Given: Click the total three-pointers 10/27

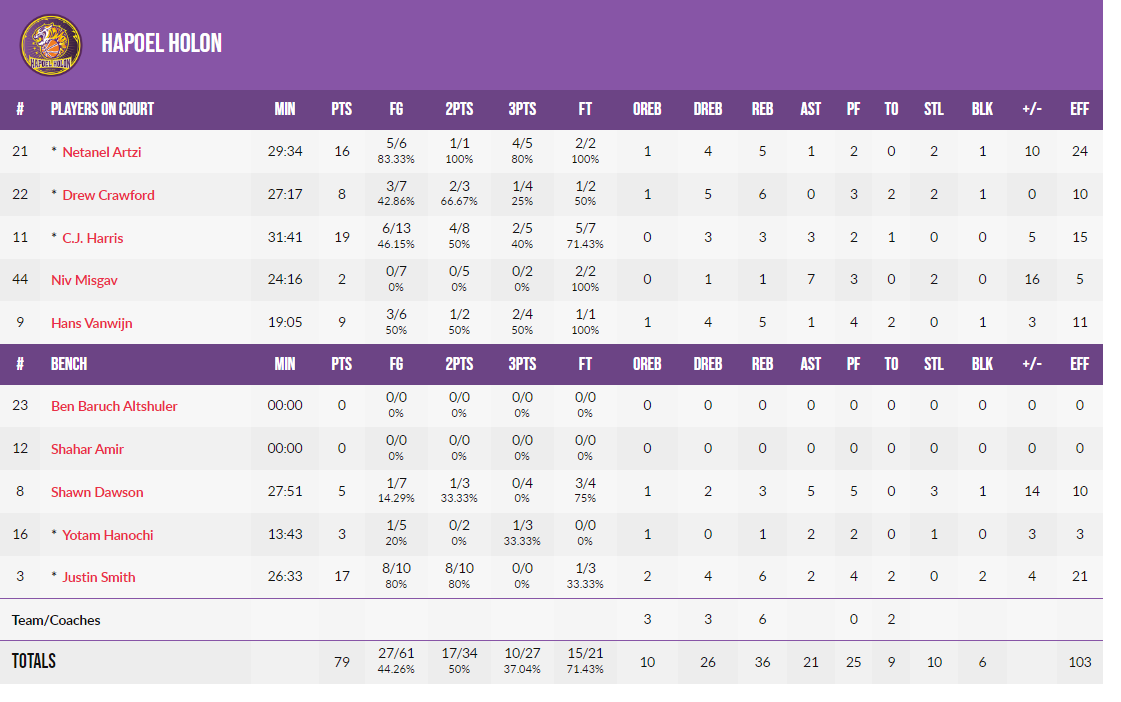Looking at the screenshot, I should pos(522,653).
